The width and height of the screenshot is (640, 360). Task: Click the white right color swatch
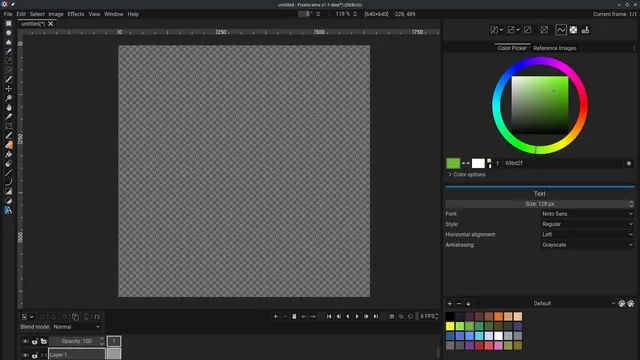pyautogui.click(x=478, y=163)
